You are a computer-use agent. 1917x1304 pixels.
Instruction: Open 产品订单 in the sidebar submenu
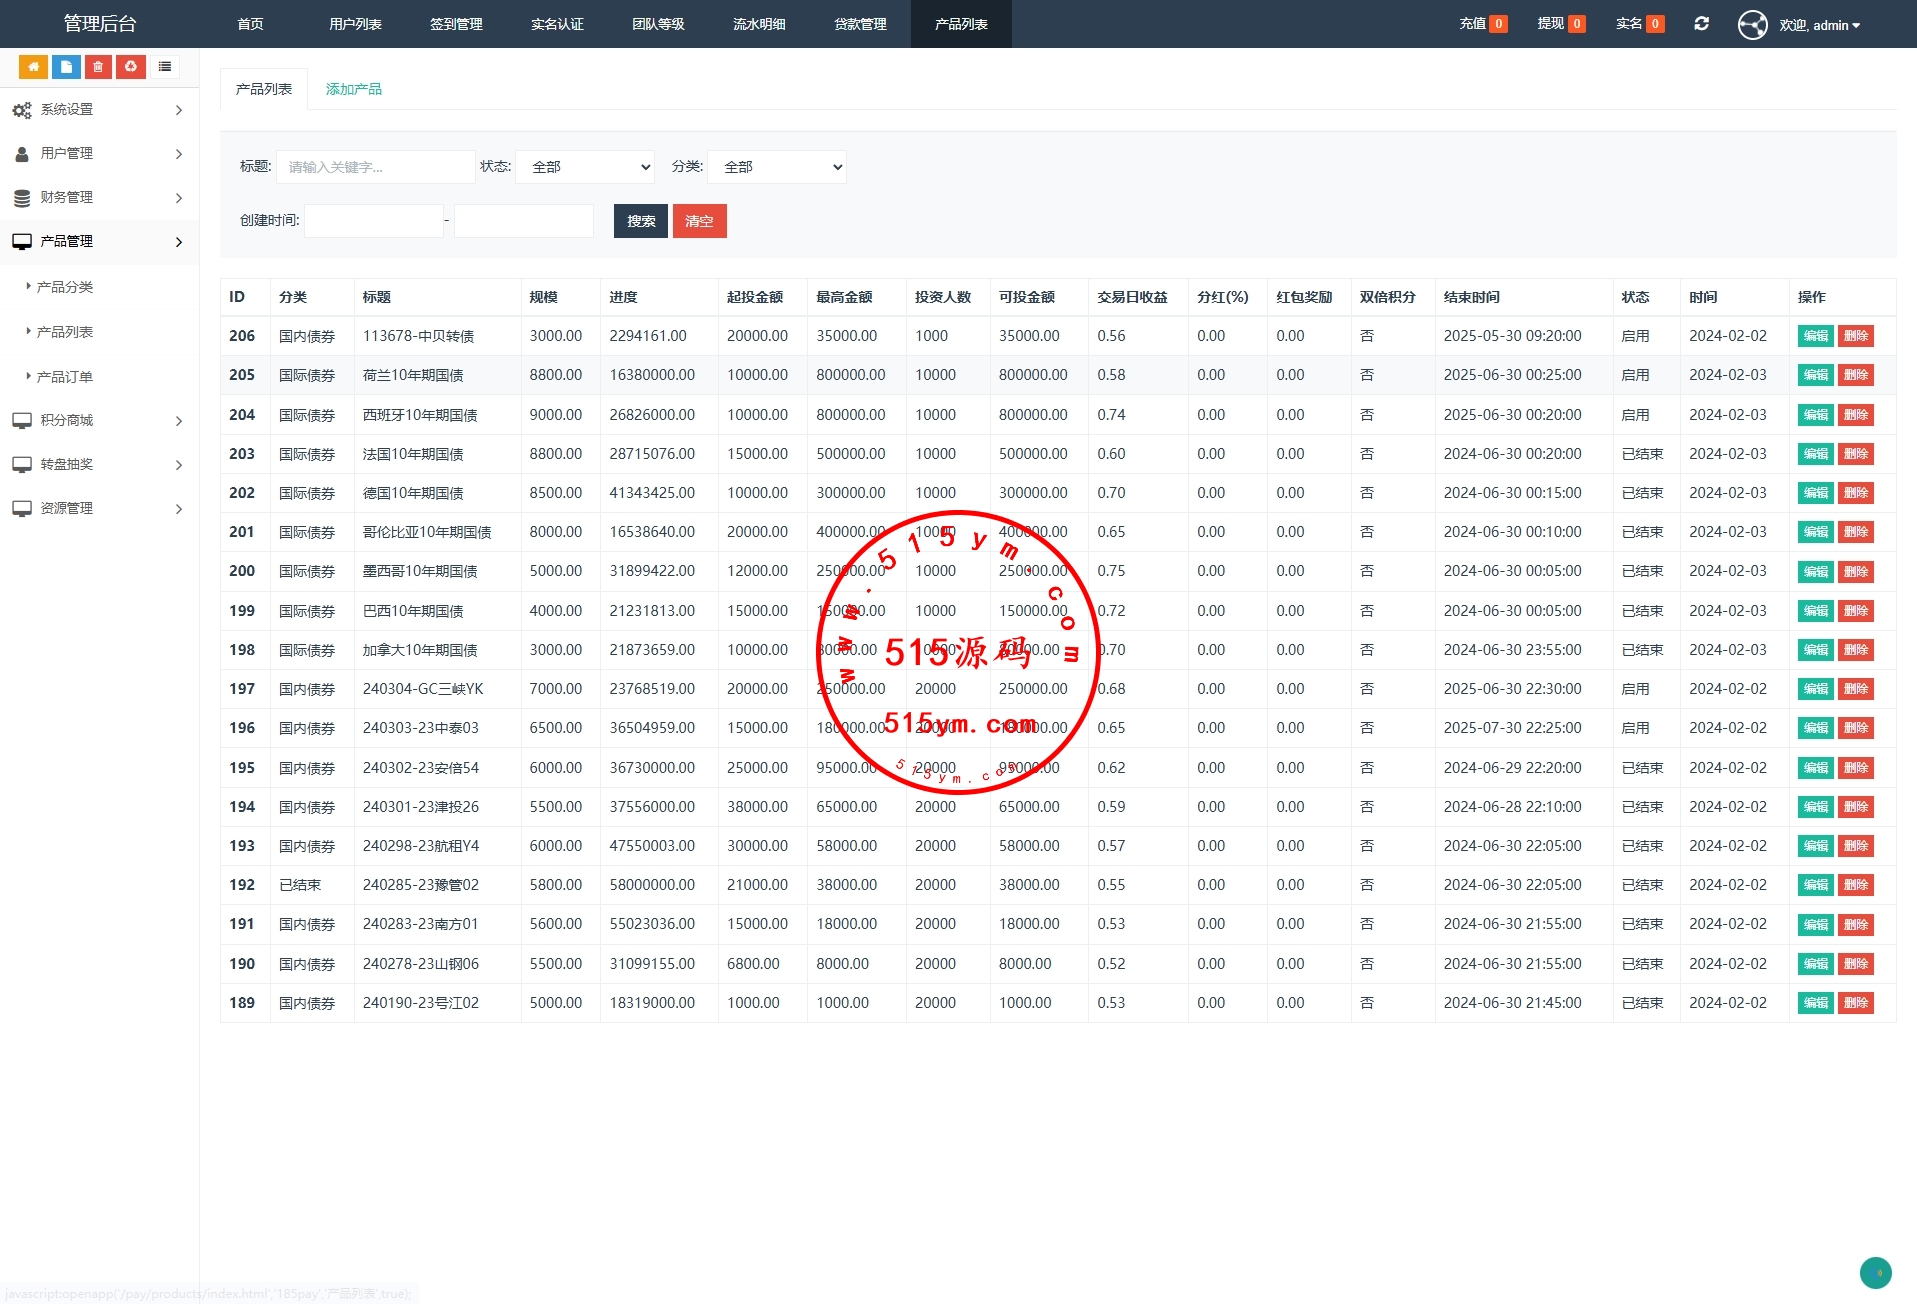point(65,377)
